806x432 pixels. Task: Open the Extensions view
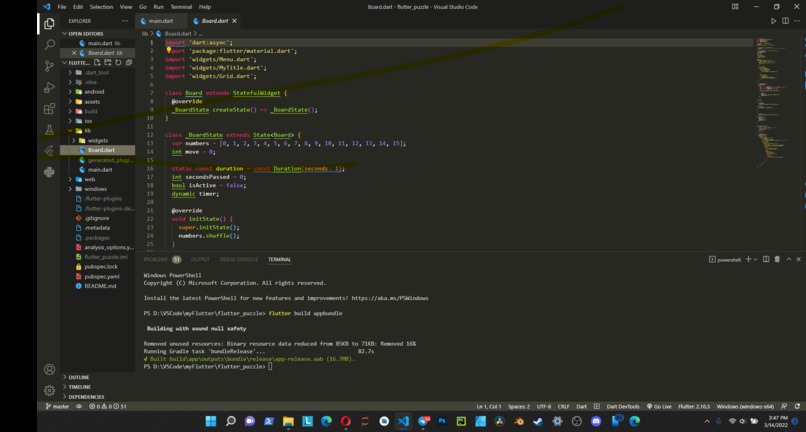pos(49,109)
